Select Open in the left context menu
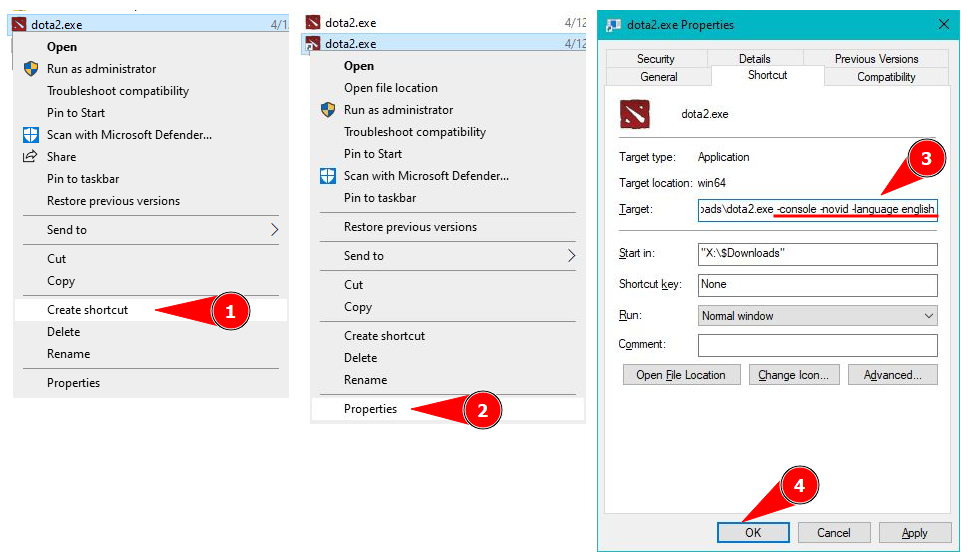The width and height of the screenshot is (968, 559). point(62,47)
